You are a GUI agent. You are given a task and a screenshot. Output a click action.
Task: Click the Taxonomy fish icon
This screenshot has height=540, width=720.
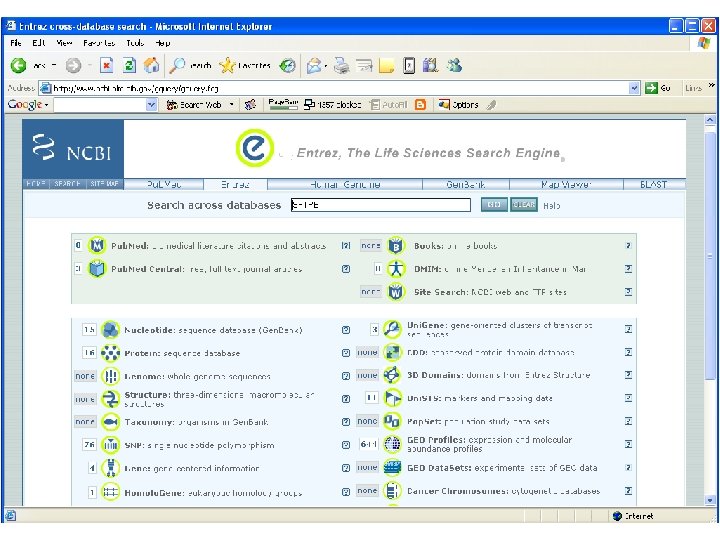click(110, 422)
